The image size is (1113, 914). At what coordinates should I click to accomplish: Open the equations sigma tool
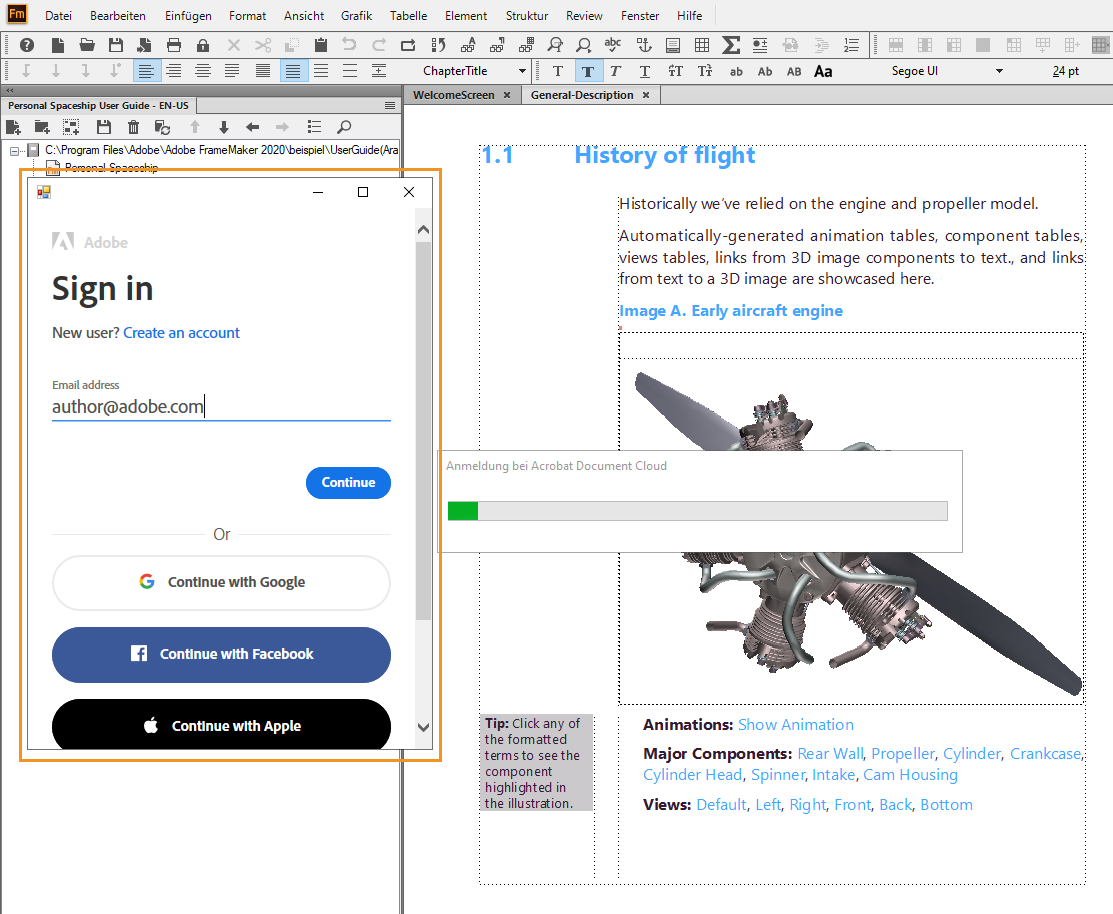pyautogui.click(x=731, y=45)
